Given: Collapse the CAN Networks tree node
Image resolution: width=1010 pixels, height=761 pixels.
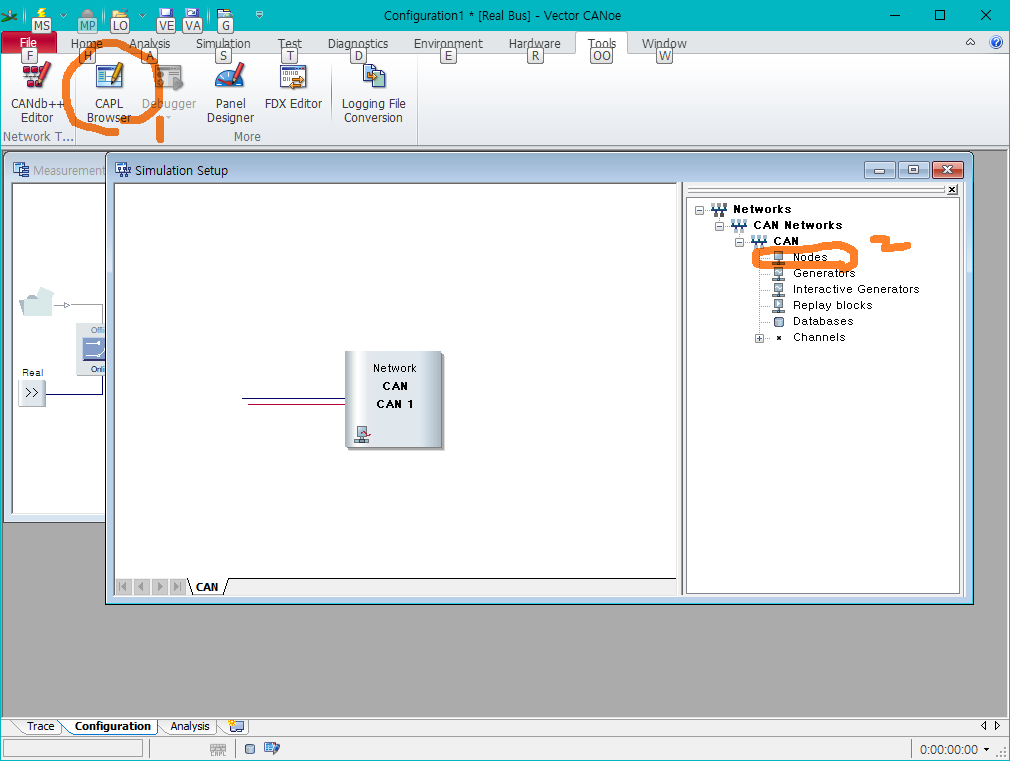Looking at the screenshot, I should (x=719, y=226).
